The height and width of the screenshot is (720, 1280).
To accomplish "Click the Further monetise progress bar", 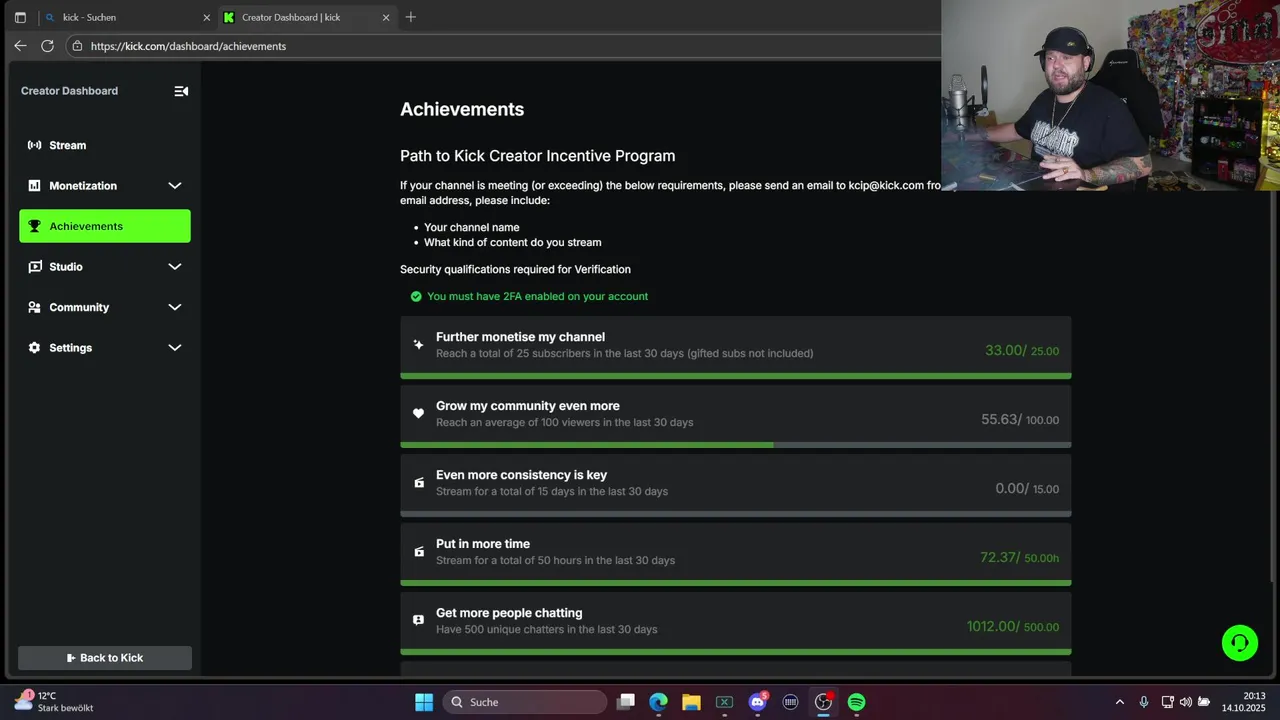I will point(736,376).
